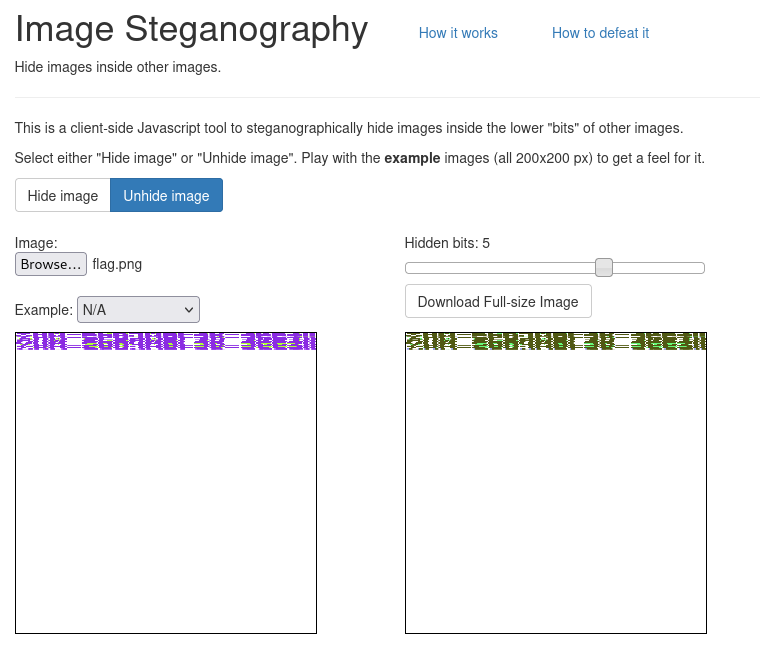760x671 pixels.
Task: Switch to Hide image mode
Action: (63, 195)
